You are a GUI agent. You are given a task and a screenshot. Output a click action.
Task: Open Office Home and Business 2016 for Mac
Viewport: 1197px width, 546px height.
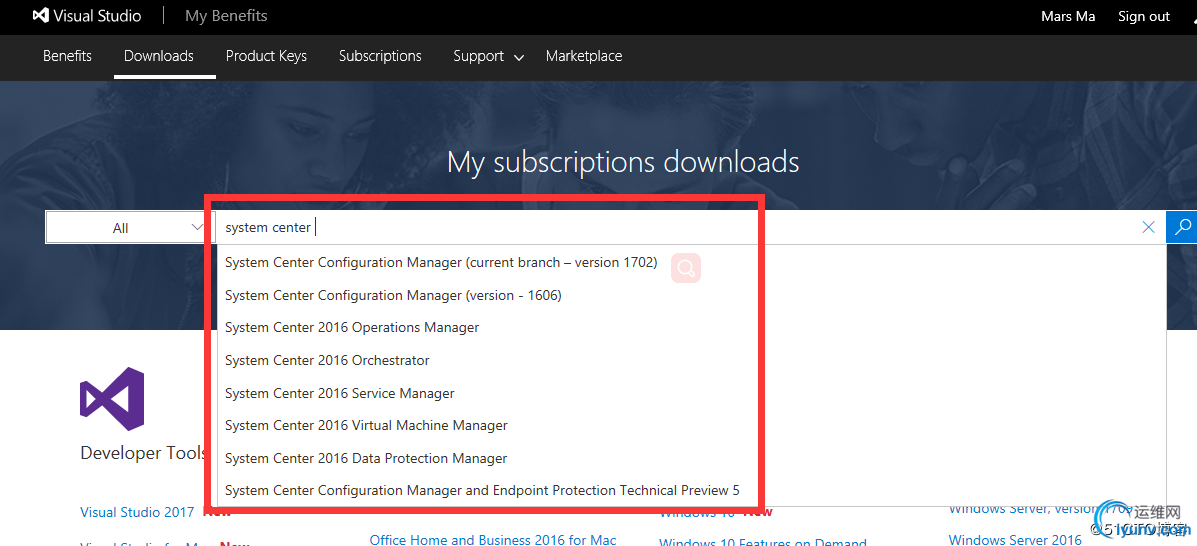pyautogui.click(x=493, y=539)
